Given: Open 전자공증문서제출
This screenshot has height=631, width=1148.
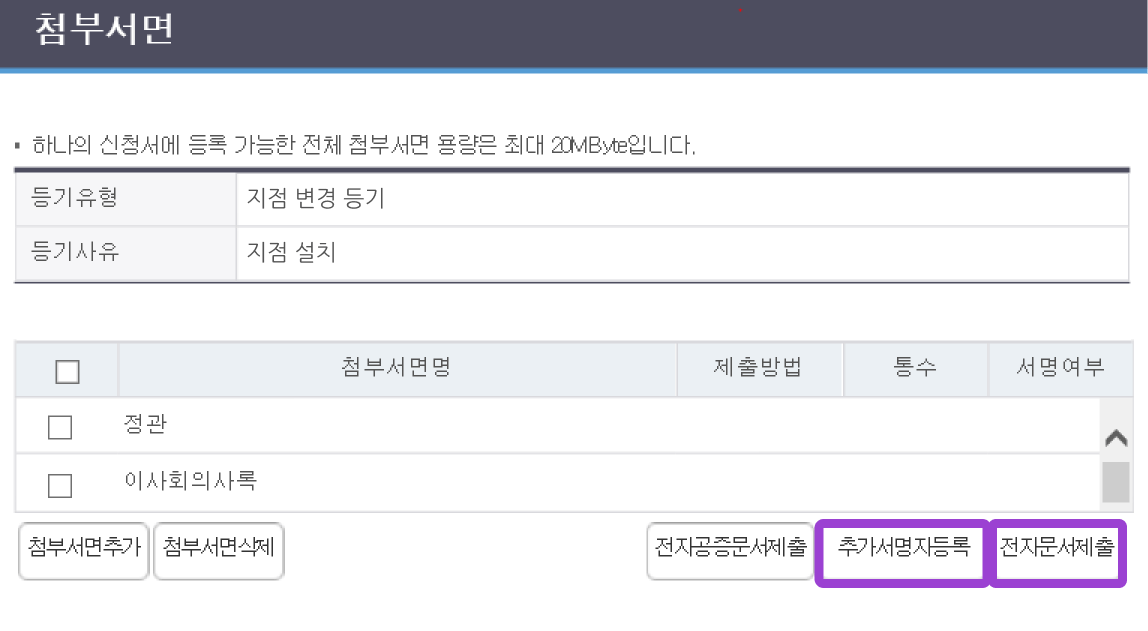Looking at the screenshot, I should (x=730, y=550).
